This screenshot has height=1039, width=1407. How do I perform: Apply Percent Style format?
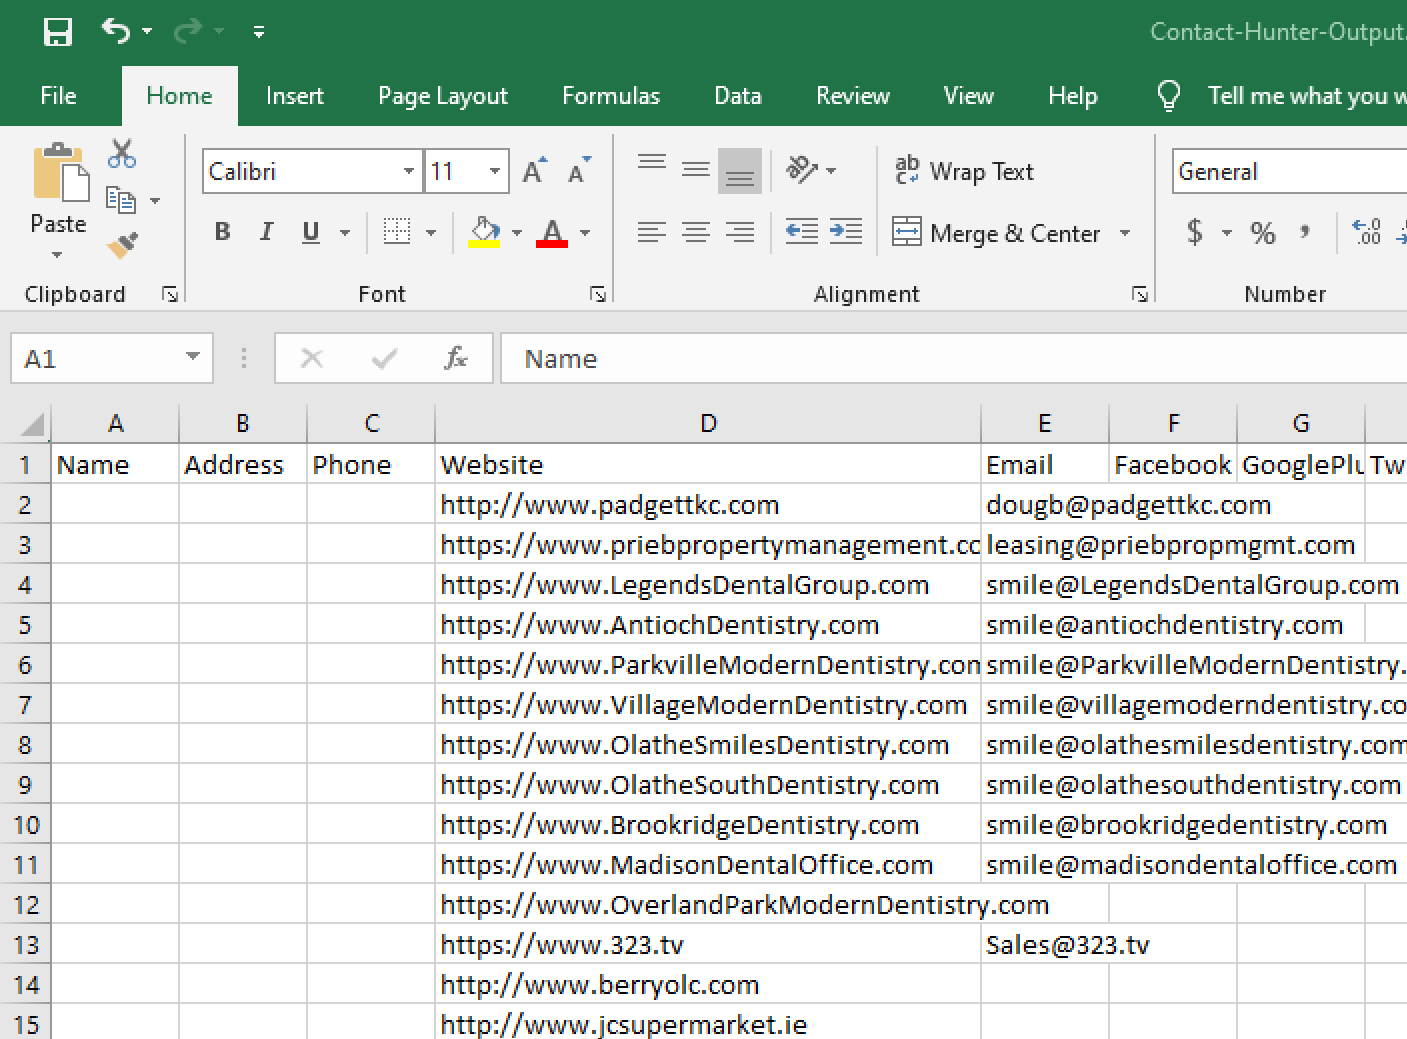pos(1263,233)
